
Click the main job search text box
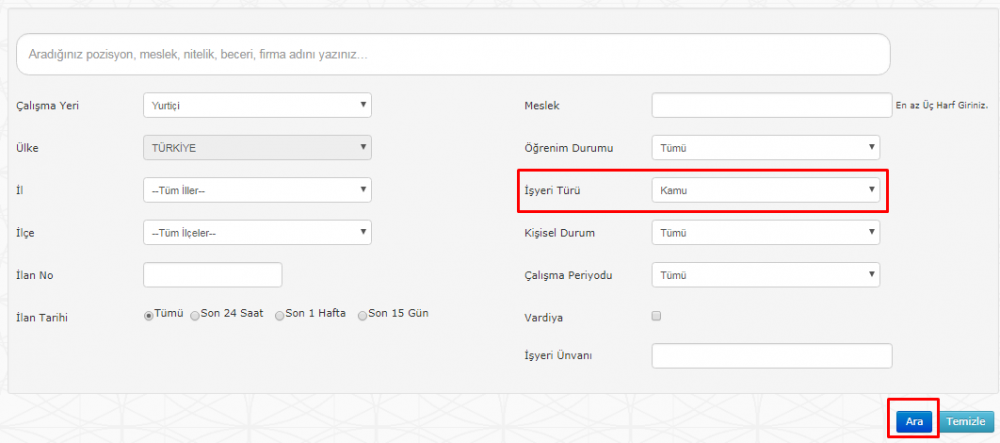tap(453, 54)
